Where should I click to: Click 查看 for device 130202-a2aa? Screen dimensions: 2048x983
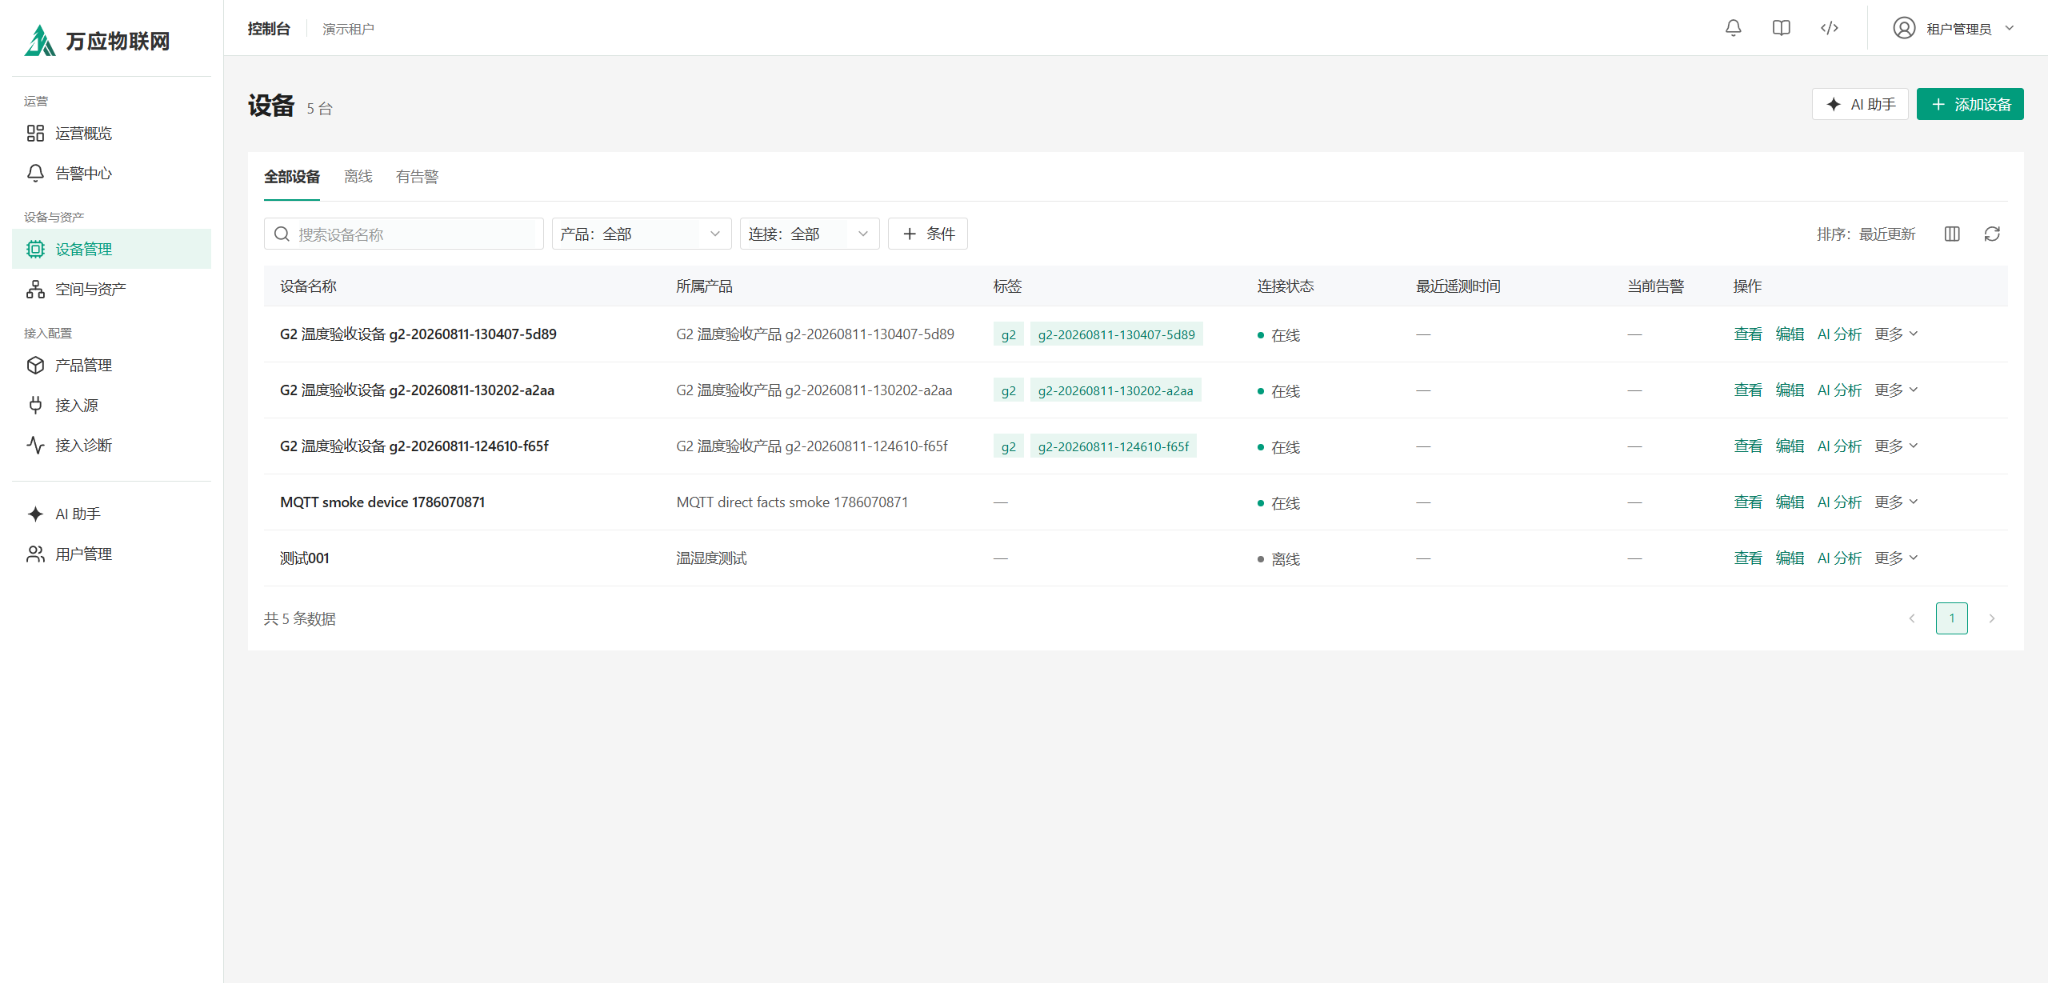1748,390
